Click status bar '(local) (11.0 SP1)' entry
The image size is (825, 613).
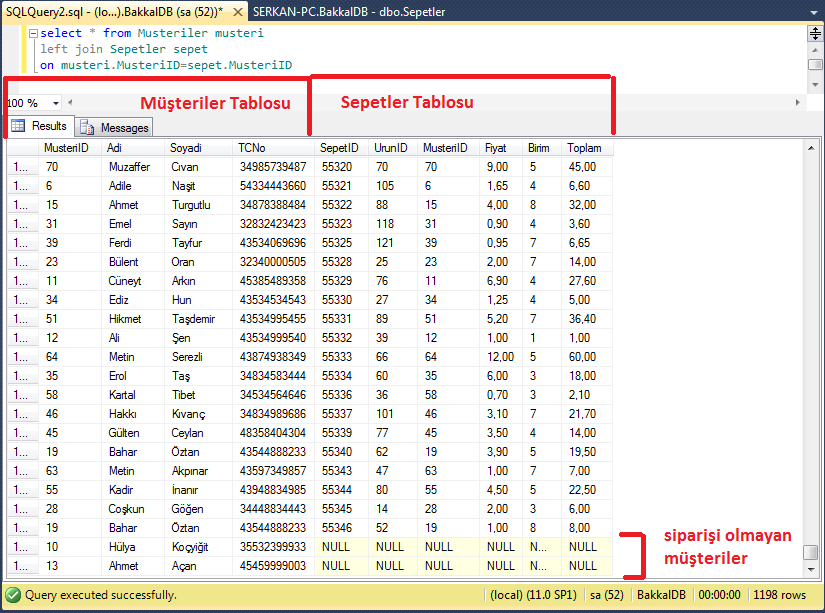coord(533,595)
